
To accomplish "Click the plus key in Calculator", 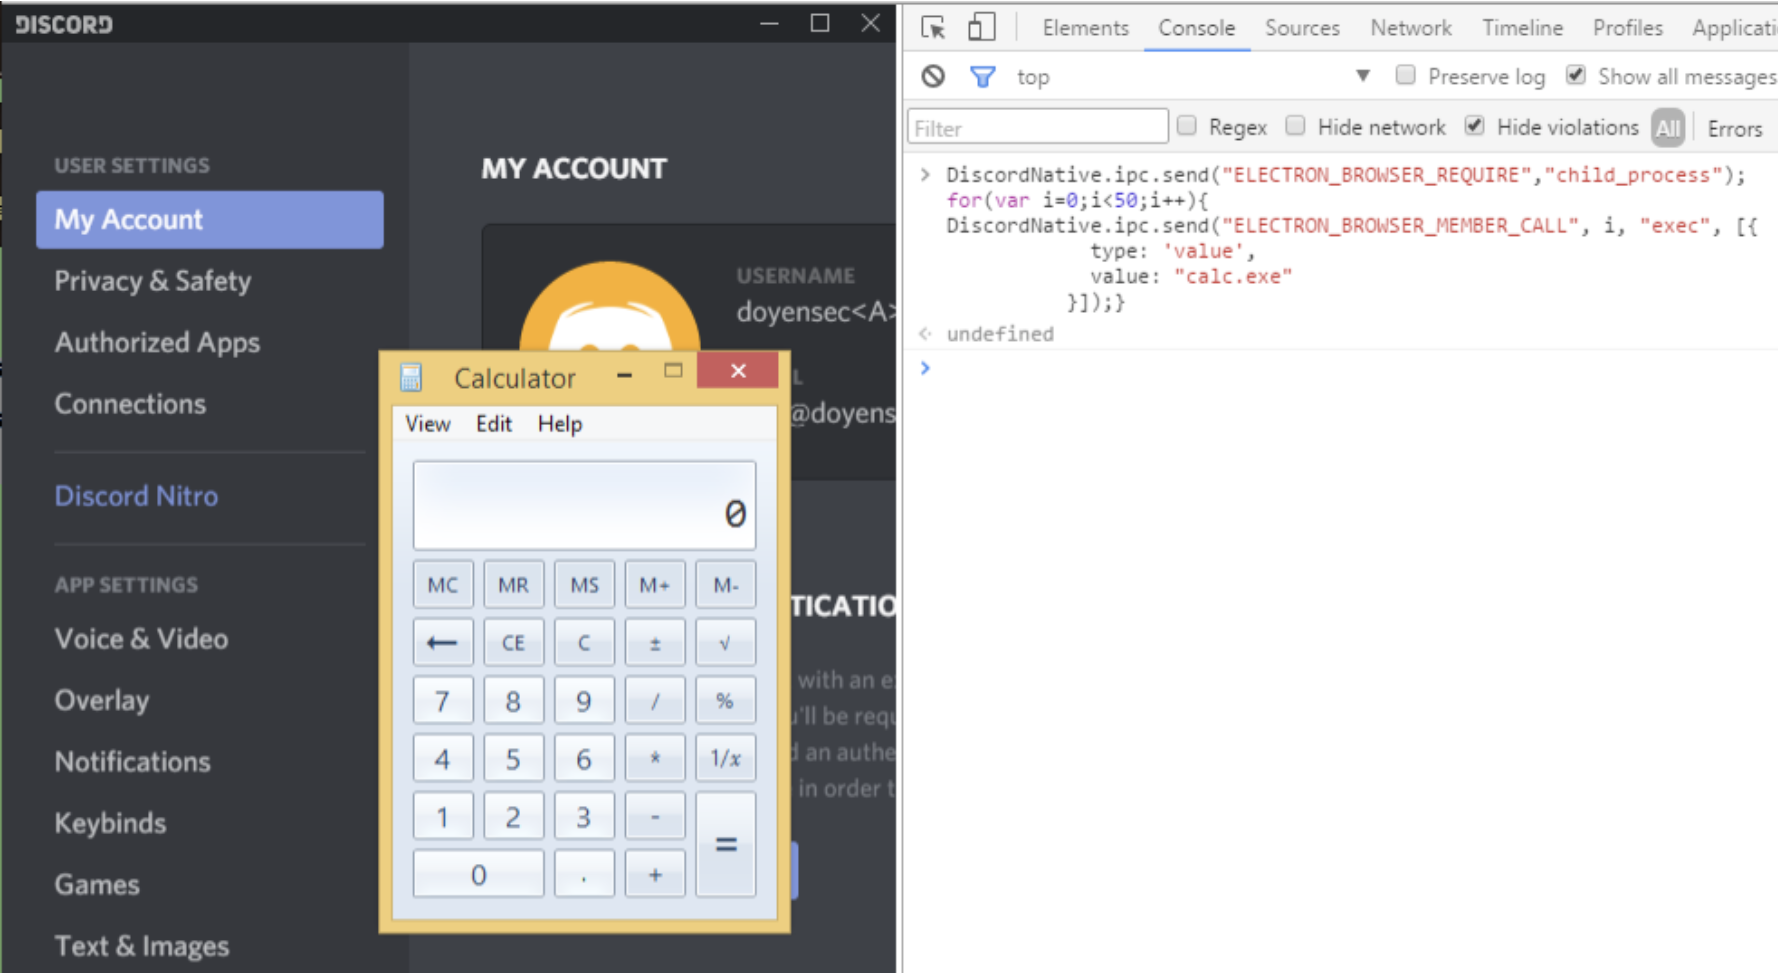I will point(655,875).
